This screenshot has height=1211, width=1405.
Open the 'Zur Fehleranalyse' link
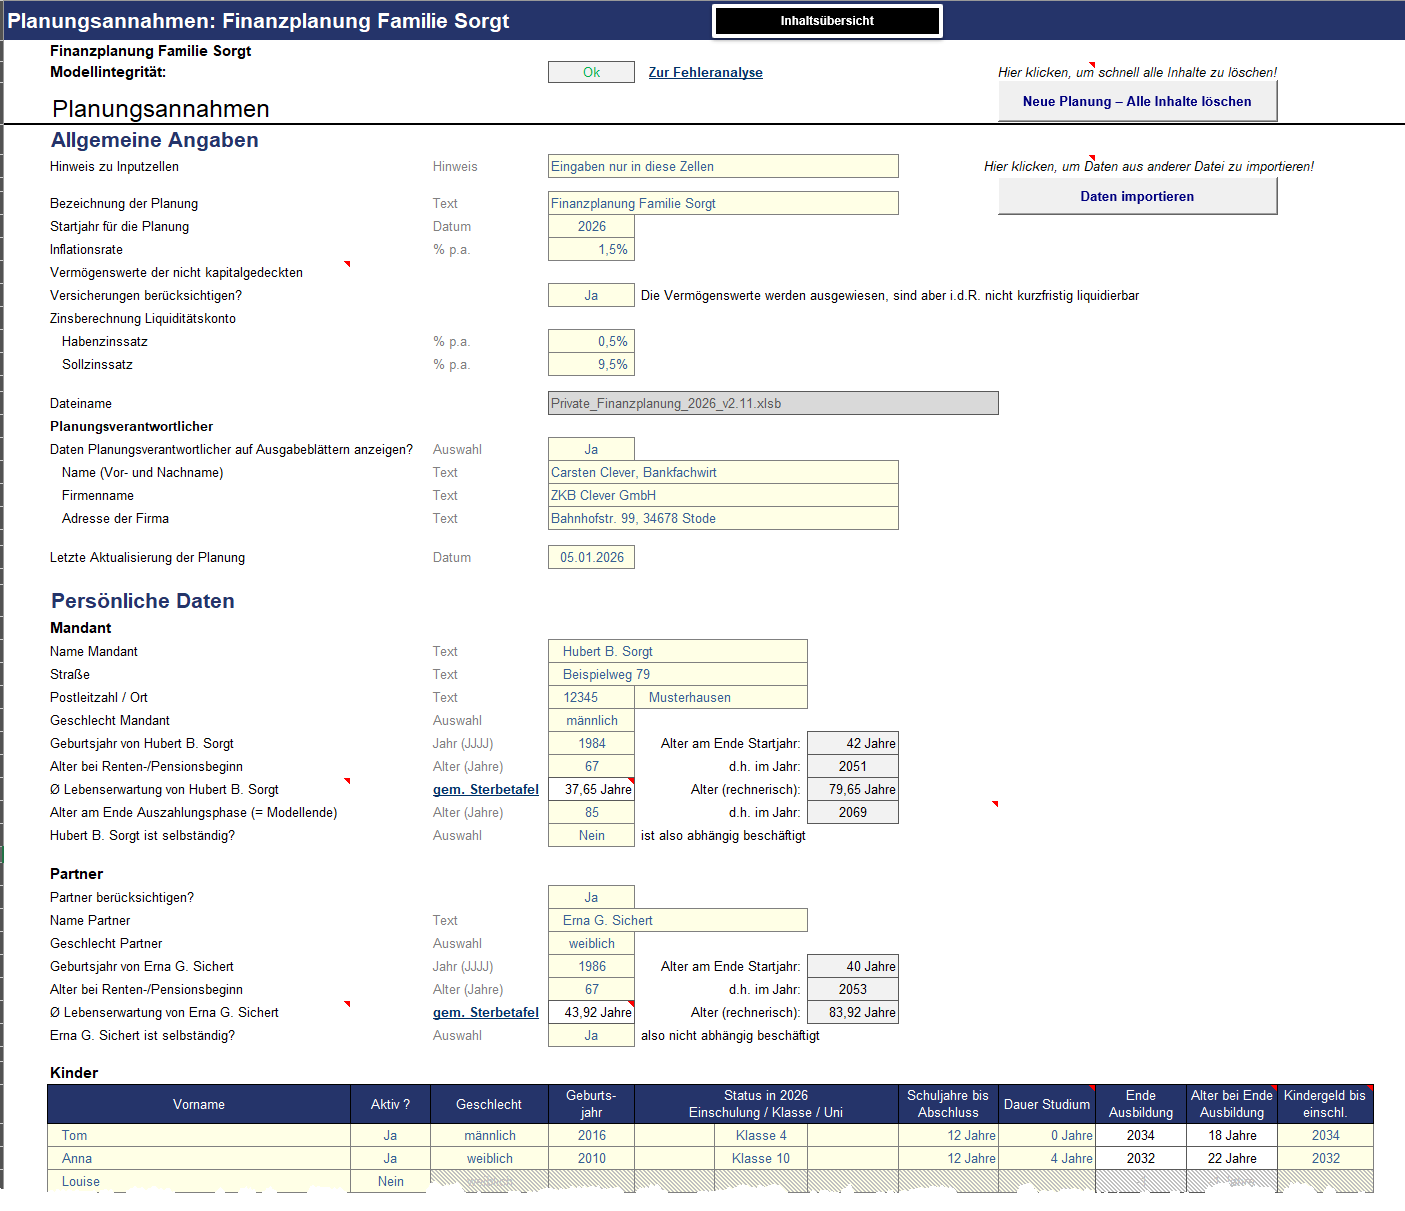pos(705,71)
